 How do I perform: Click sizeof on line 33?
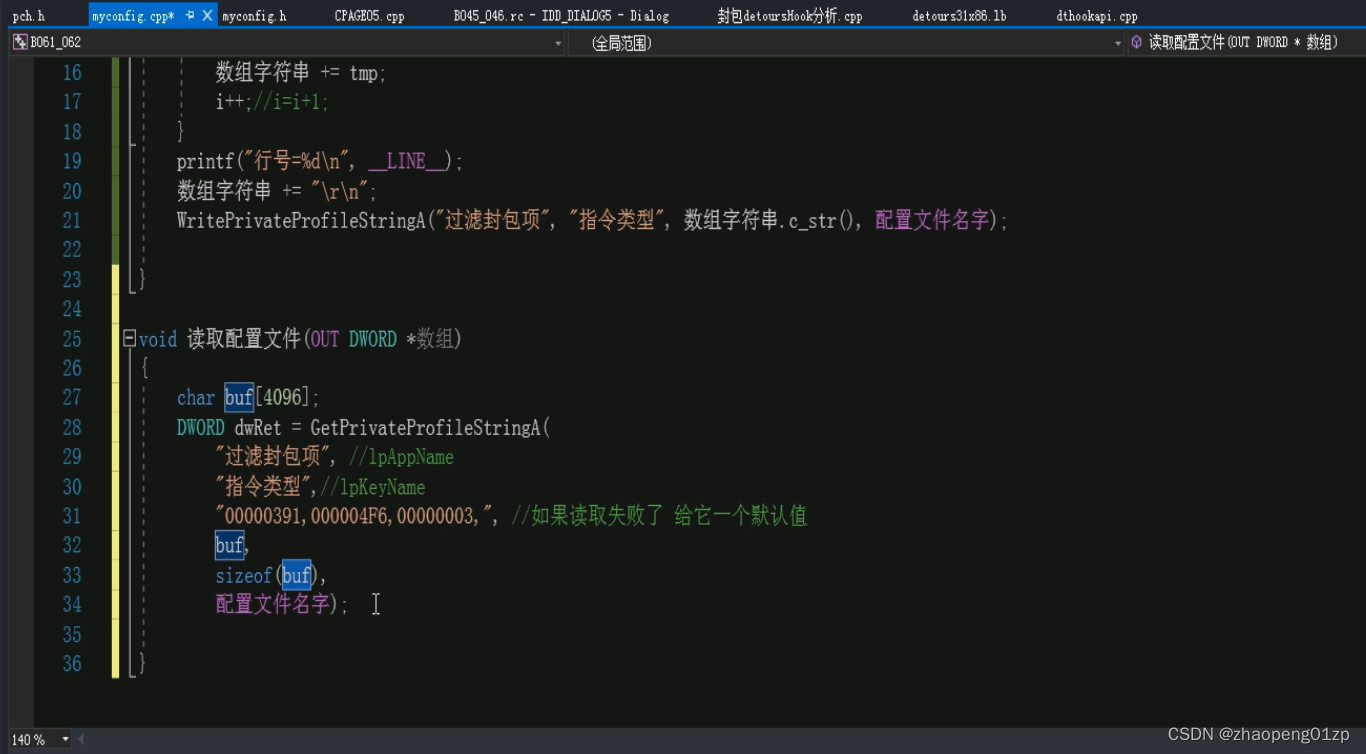coord(244,576)
